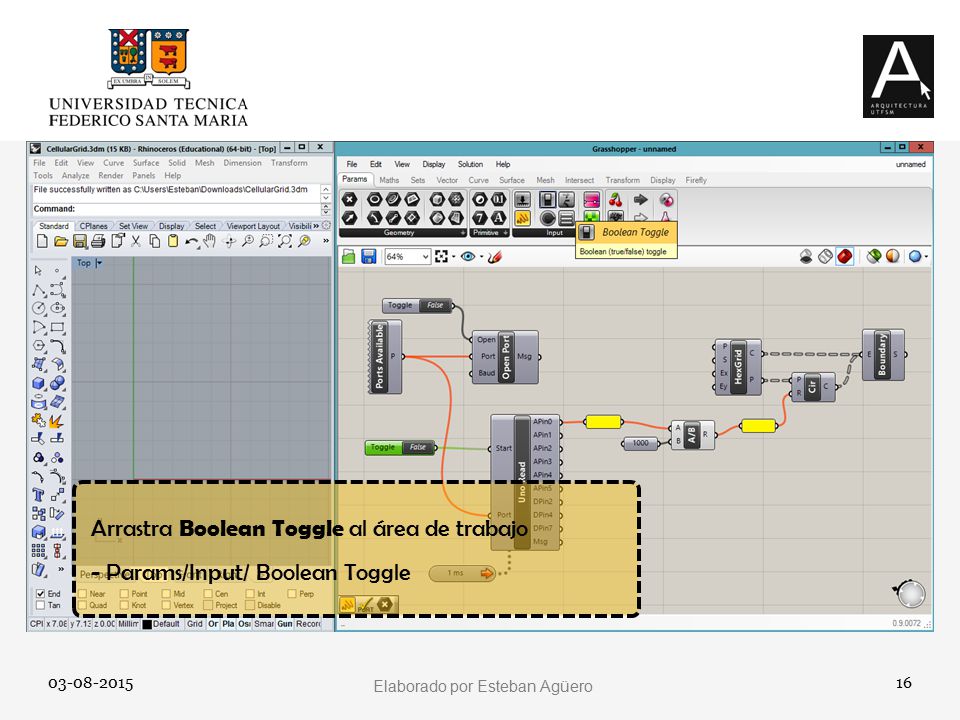This screenshot has height=720, width=960.
Task: Select the Rectangle tool in Rhino sidebar
Action: pyautogui.click(x=58, y=328)
